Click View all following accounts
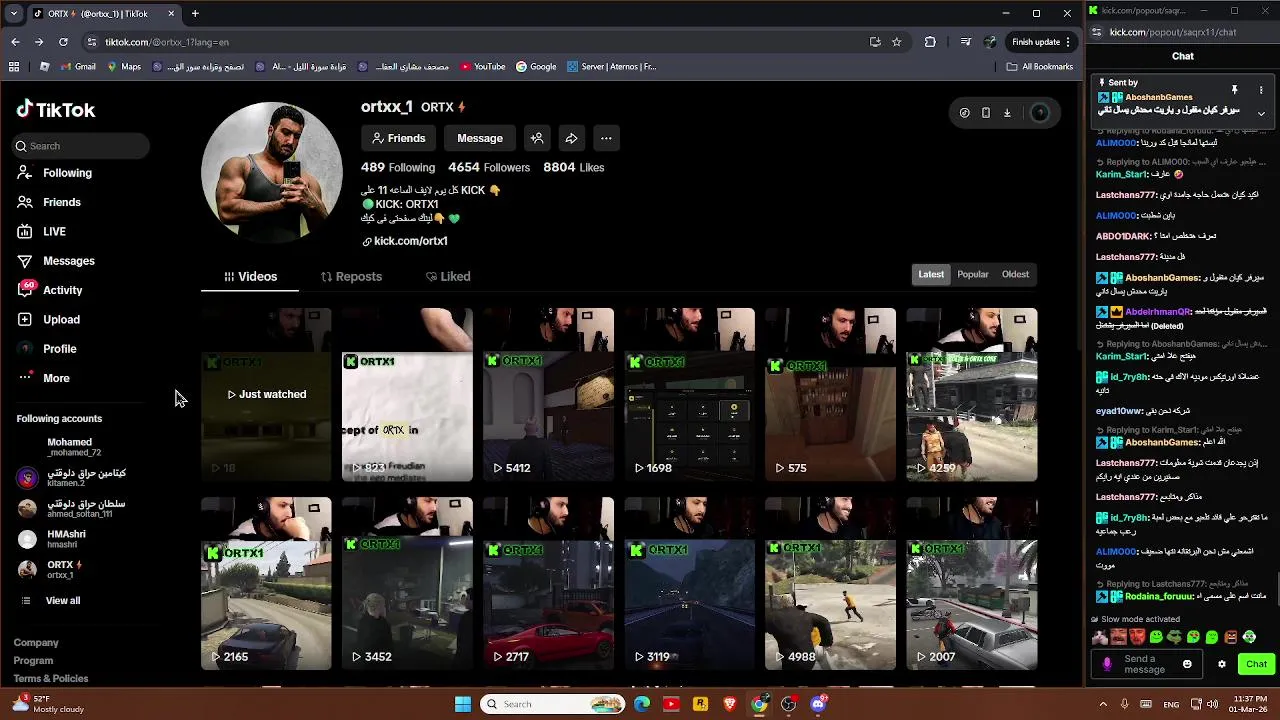Viewport: 1280px width, 720px height. click(50, 600)
